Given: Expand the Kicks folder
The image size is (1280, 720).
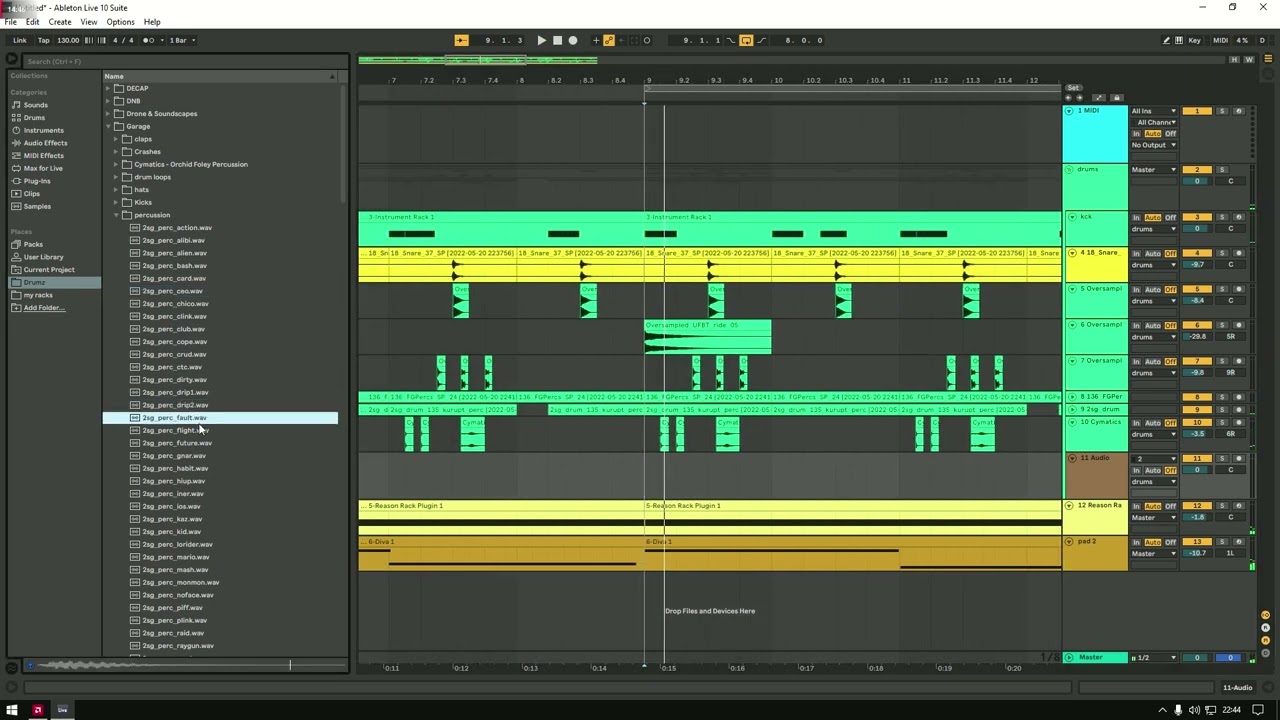Looking at the screenshot, I should click(x=115, y=202).
